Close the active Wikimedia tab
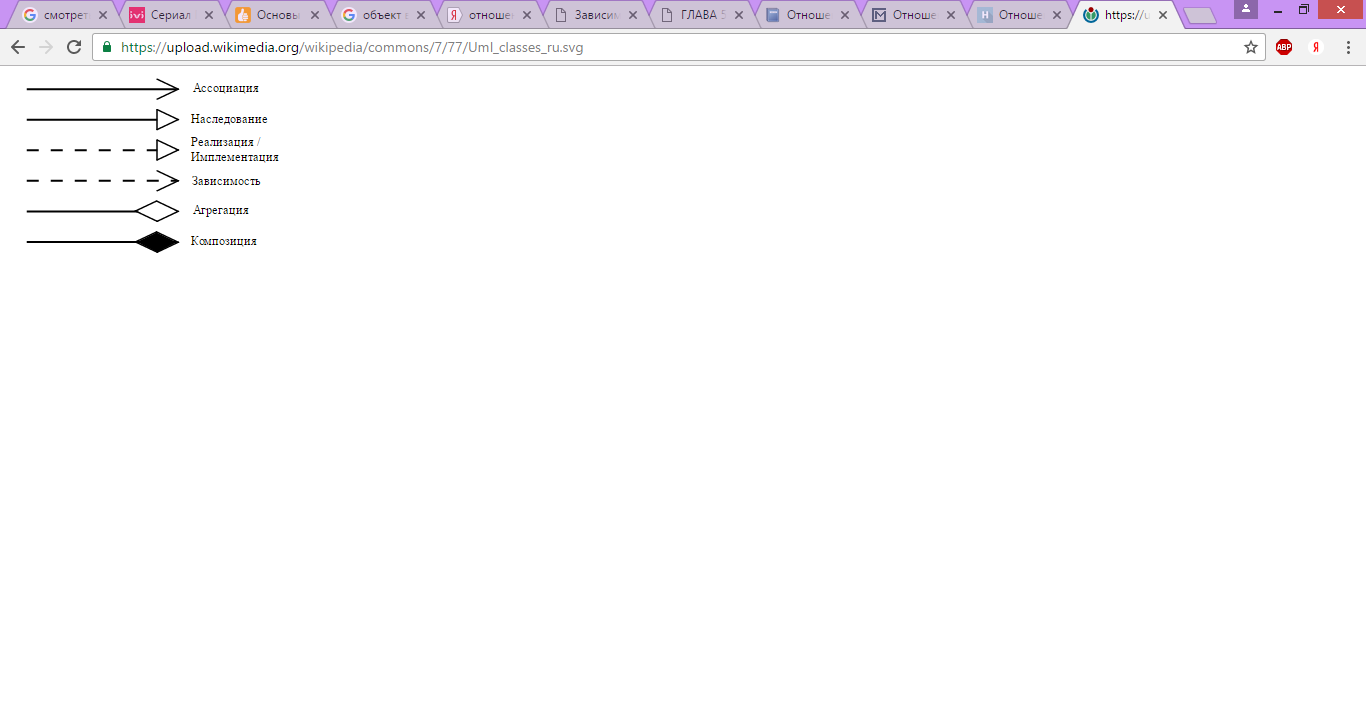This screenshot has height=728, width=1366. [x=1163, y=15]
